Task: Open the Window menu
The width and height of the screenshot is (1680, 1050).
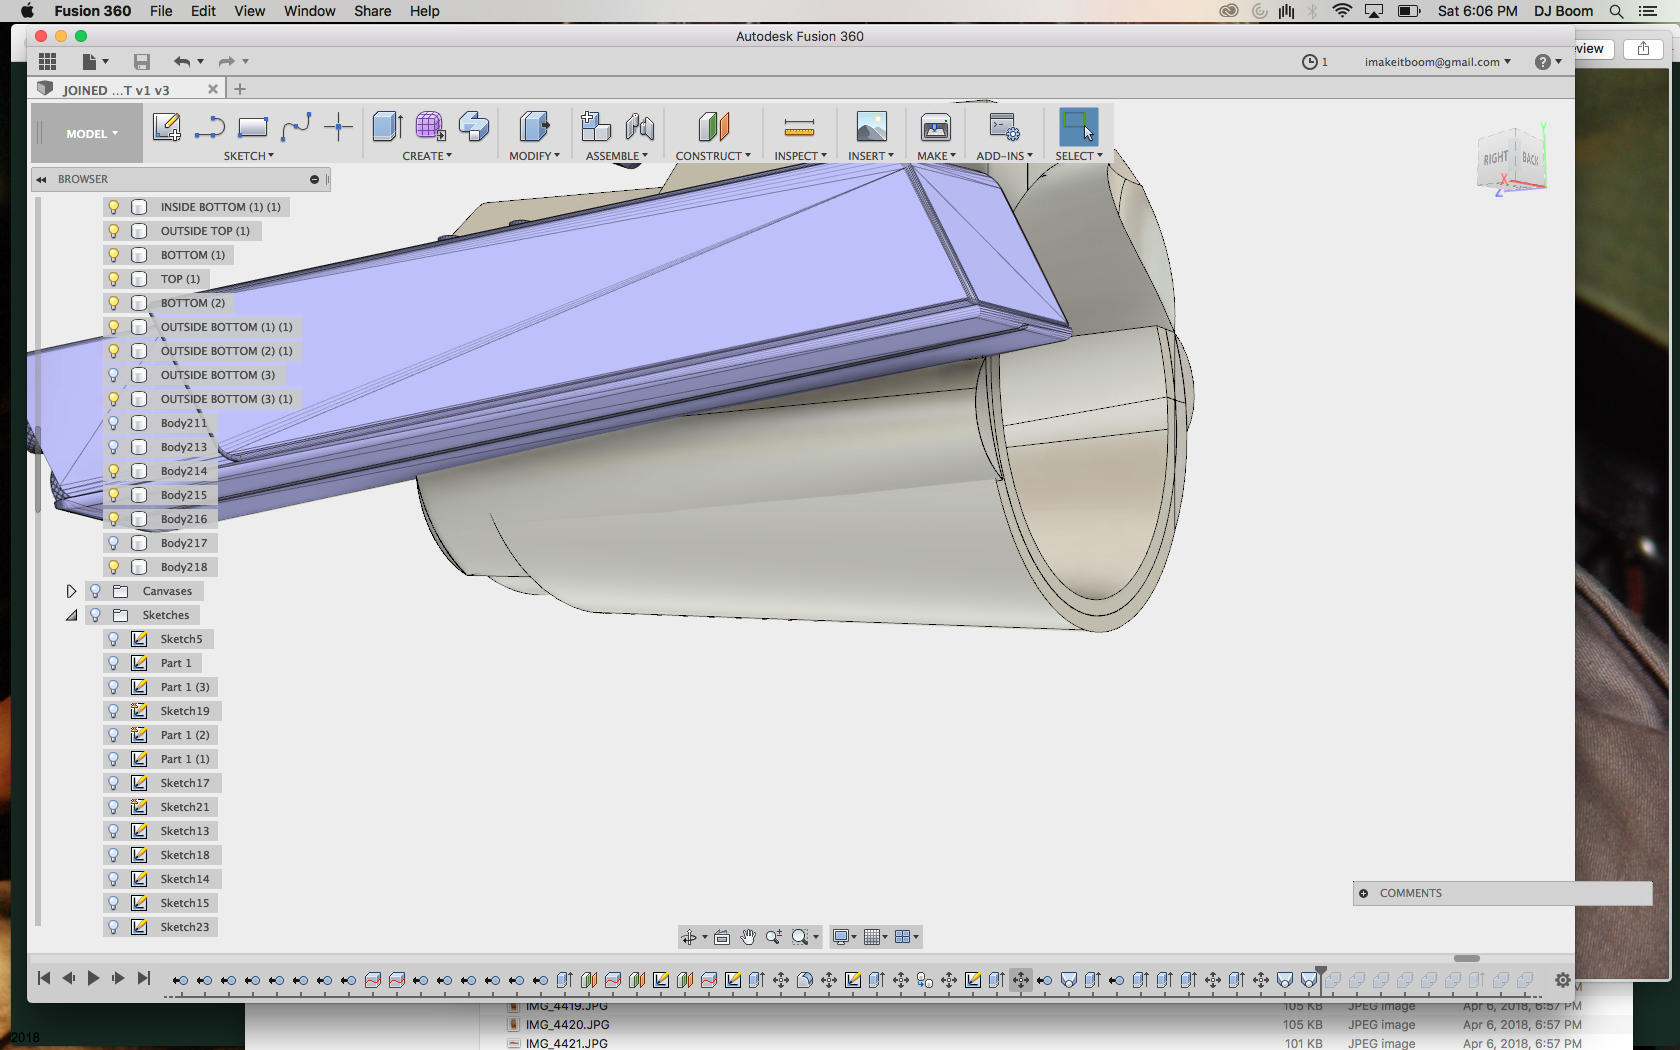Action: pos(310,11)
